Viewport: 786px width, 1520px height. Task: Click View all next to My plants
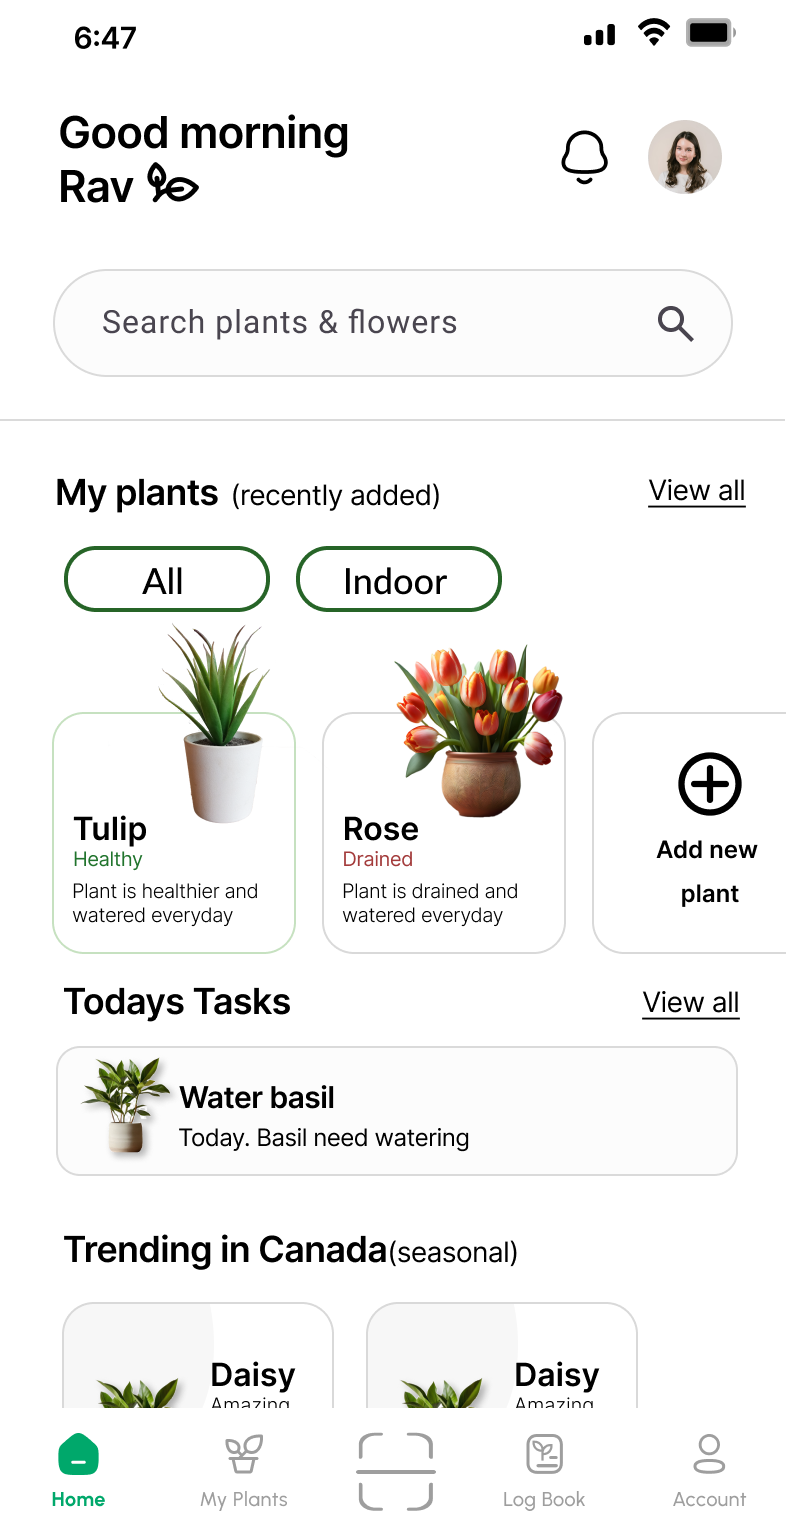coord(697,491)
